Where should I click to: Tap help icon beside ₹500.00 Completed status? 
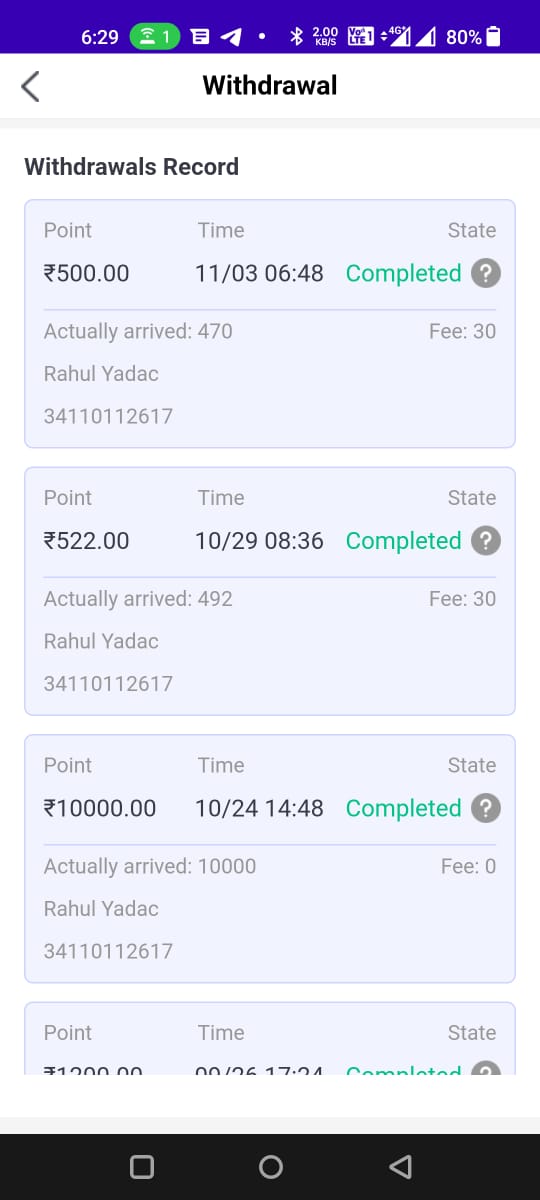[485, 273]
